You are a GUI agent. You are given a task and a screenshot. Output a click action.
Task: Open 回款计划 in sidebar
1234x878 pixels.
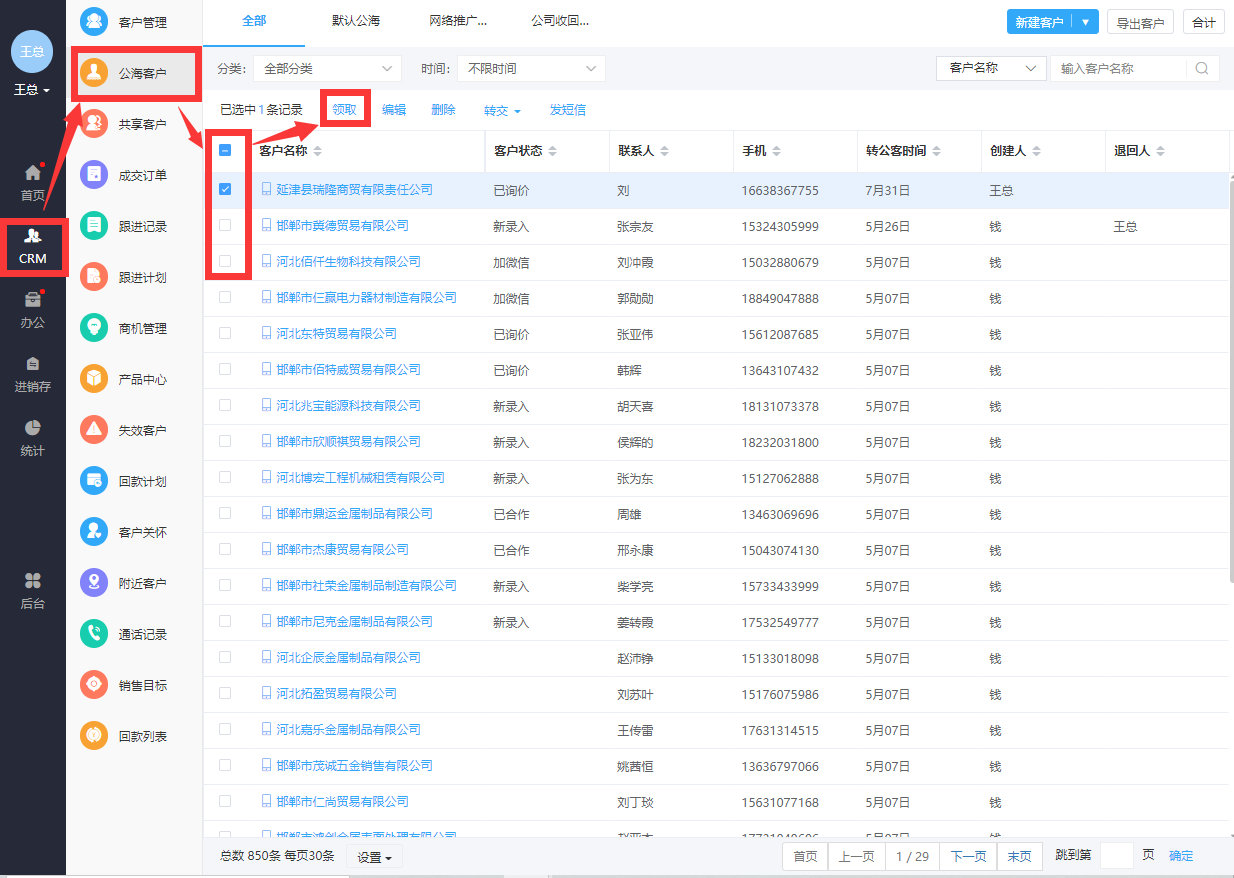134,481
